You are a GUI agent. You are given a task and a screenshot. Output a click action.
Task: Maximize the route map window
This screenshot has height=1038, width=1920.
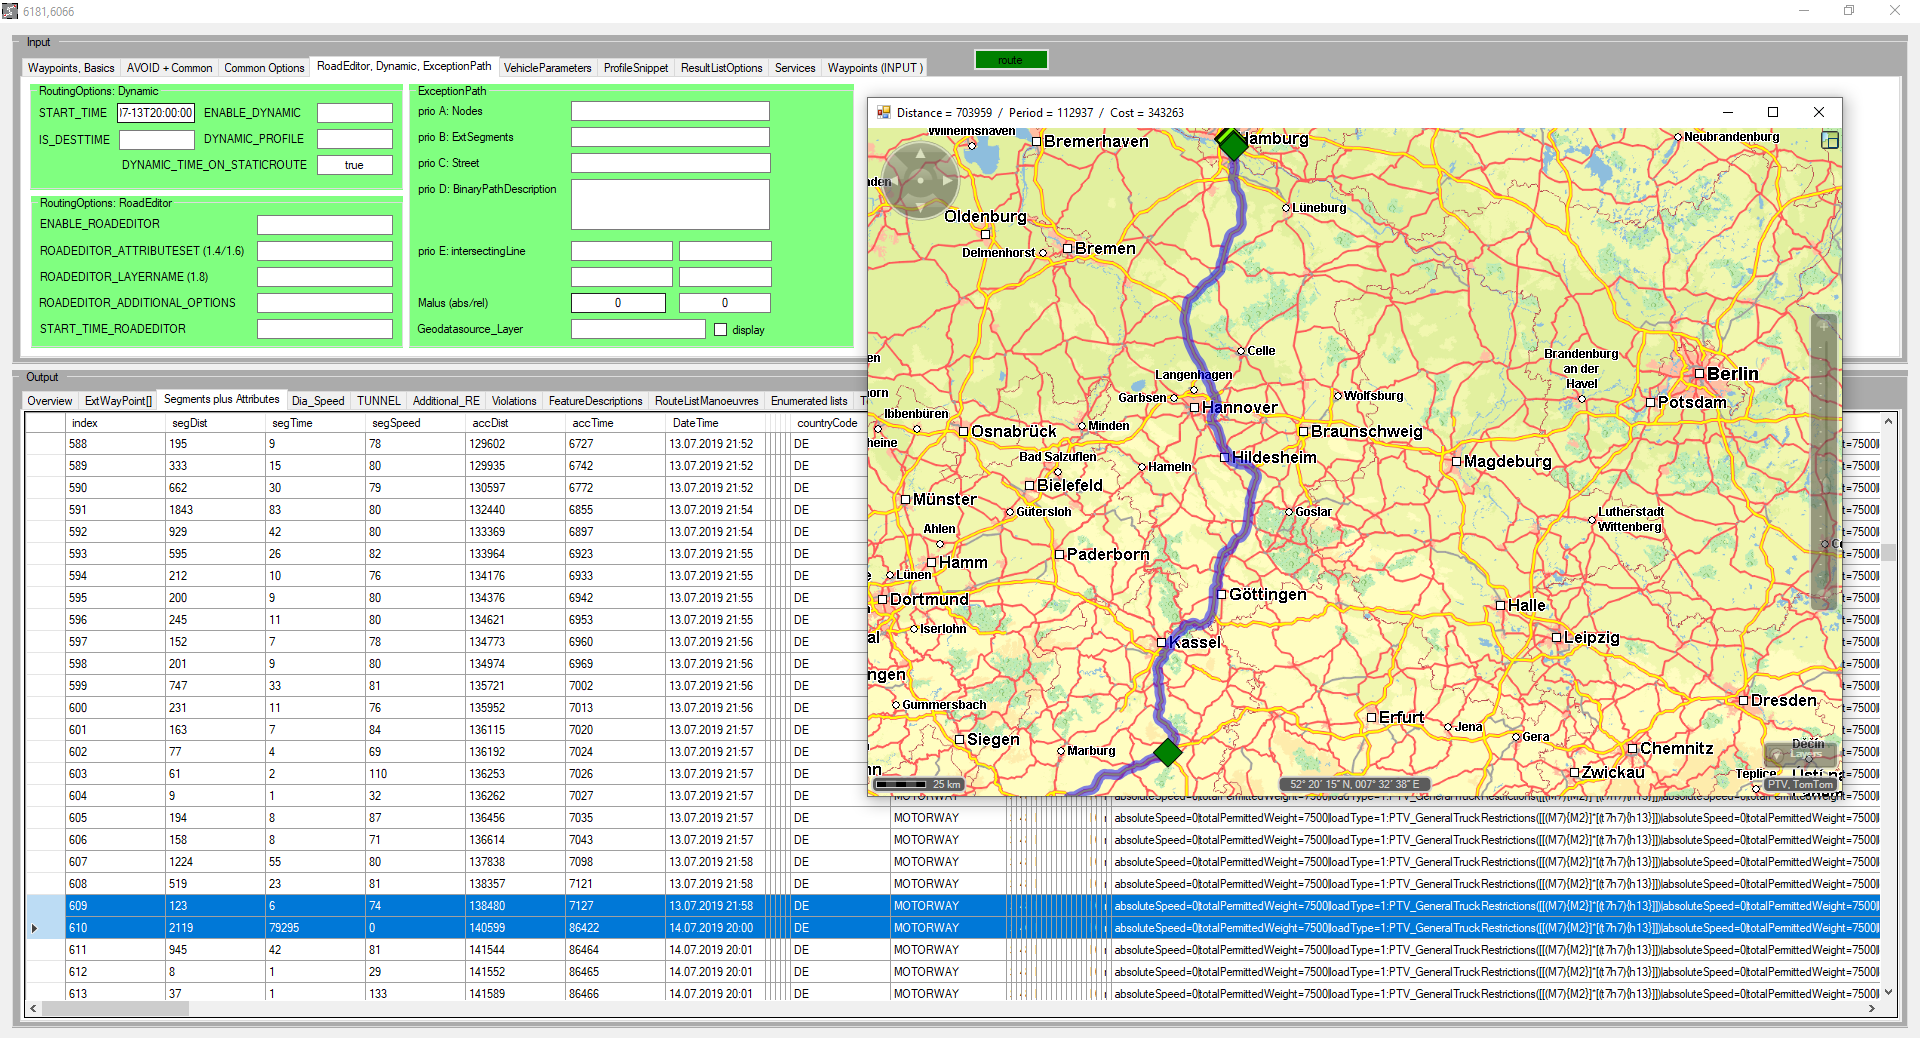coord(1772,113)
